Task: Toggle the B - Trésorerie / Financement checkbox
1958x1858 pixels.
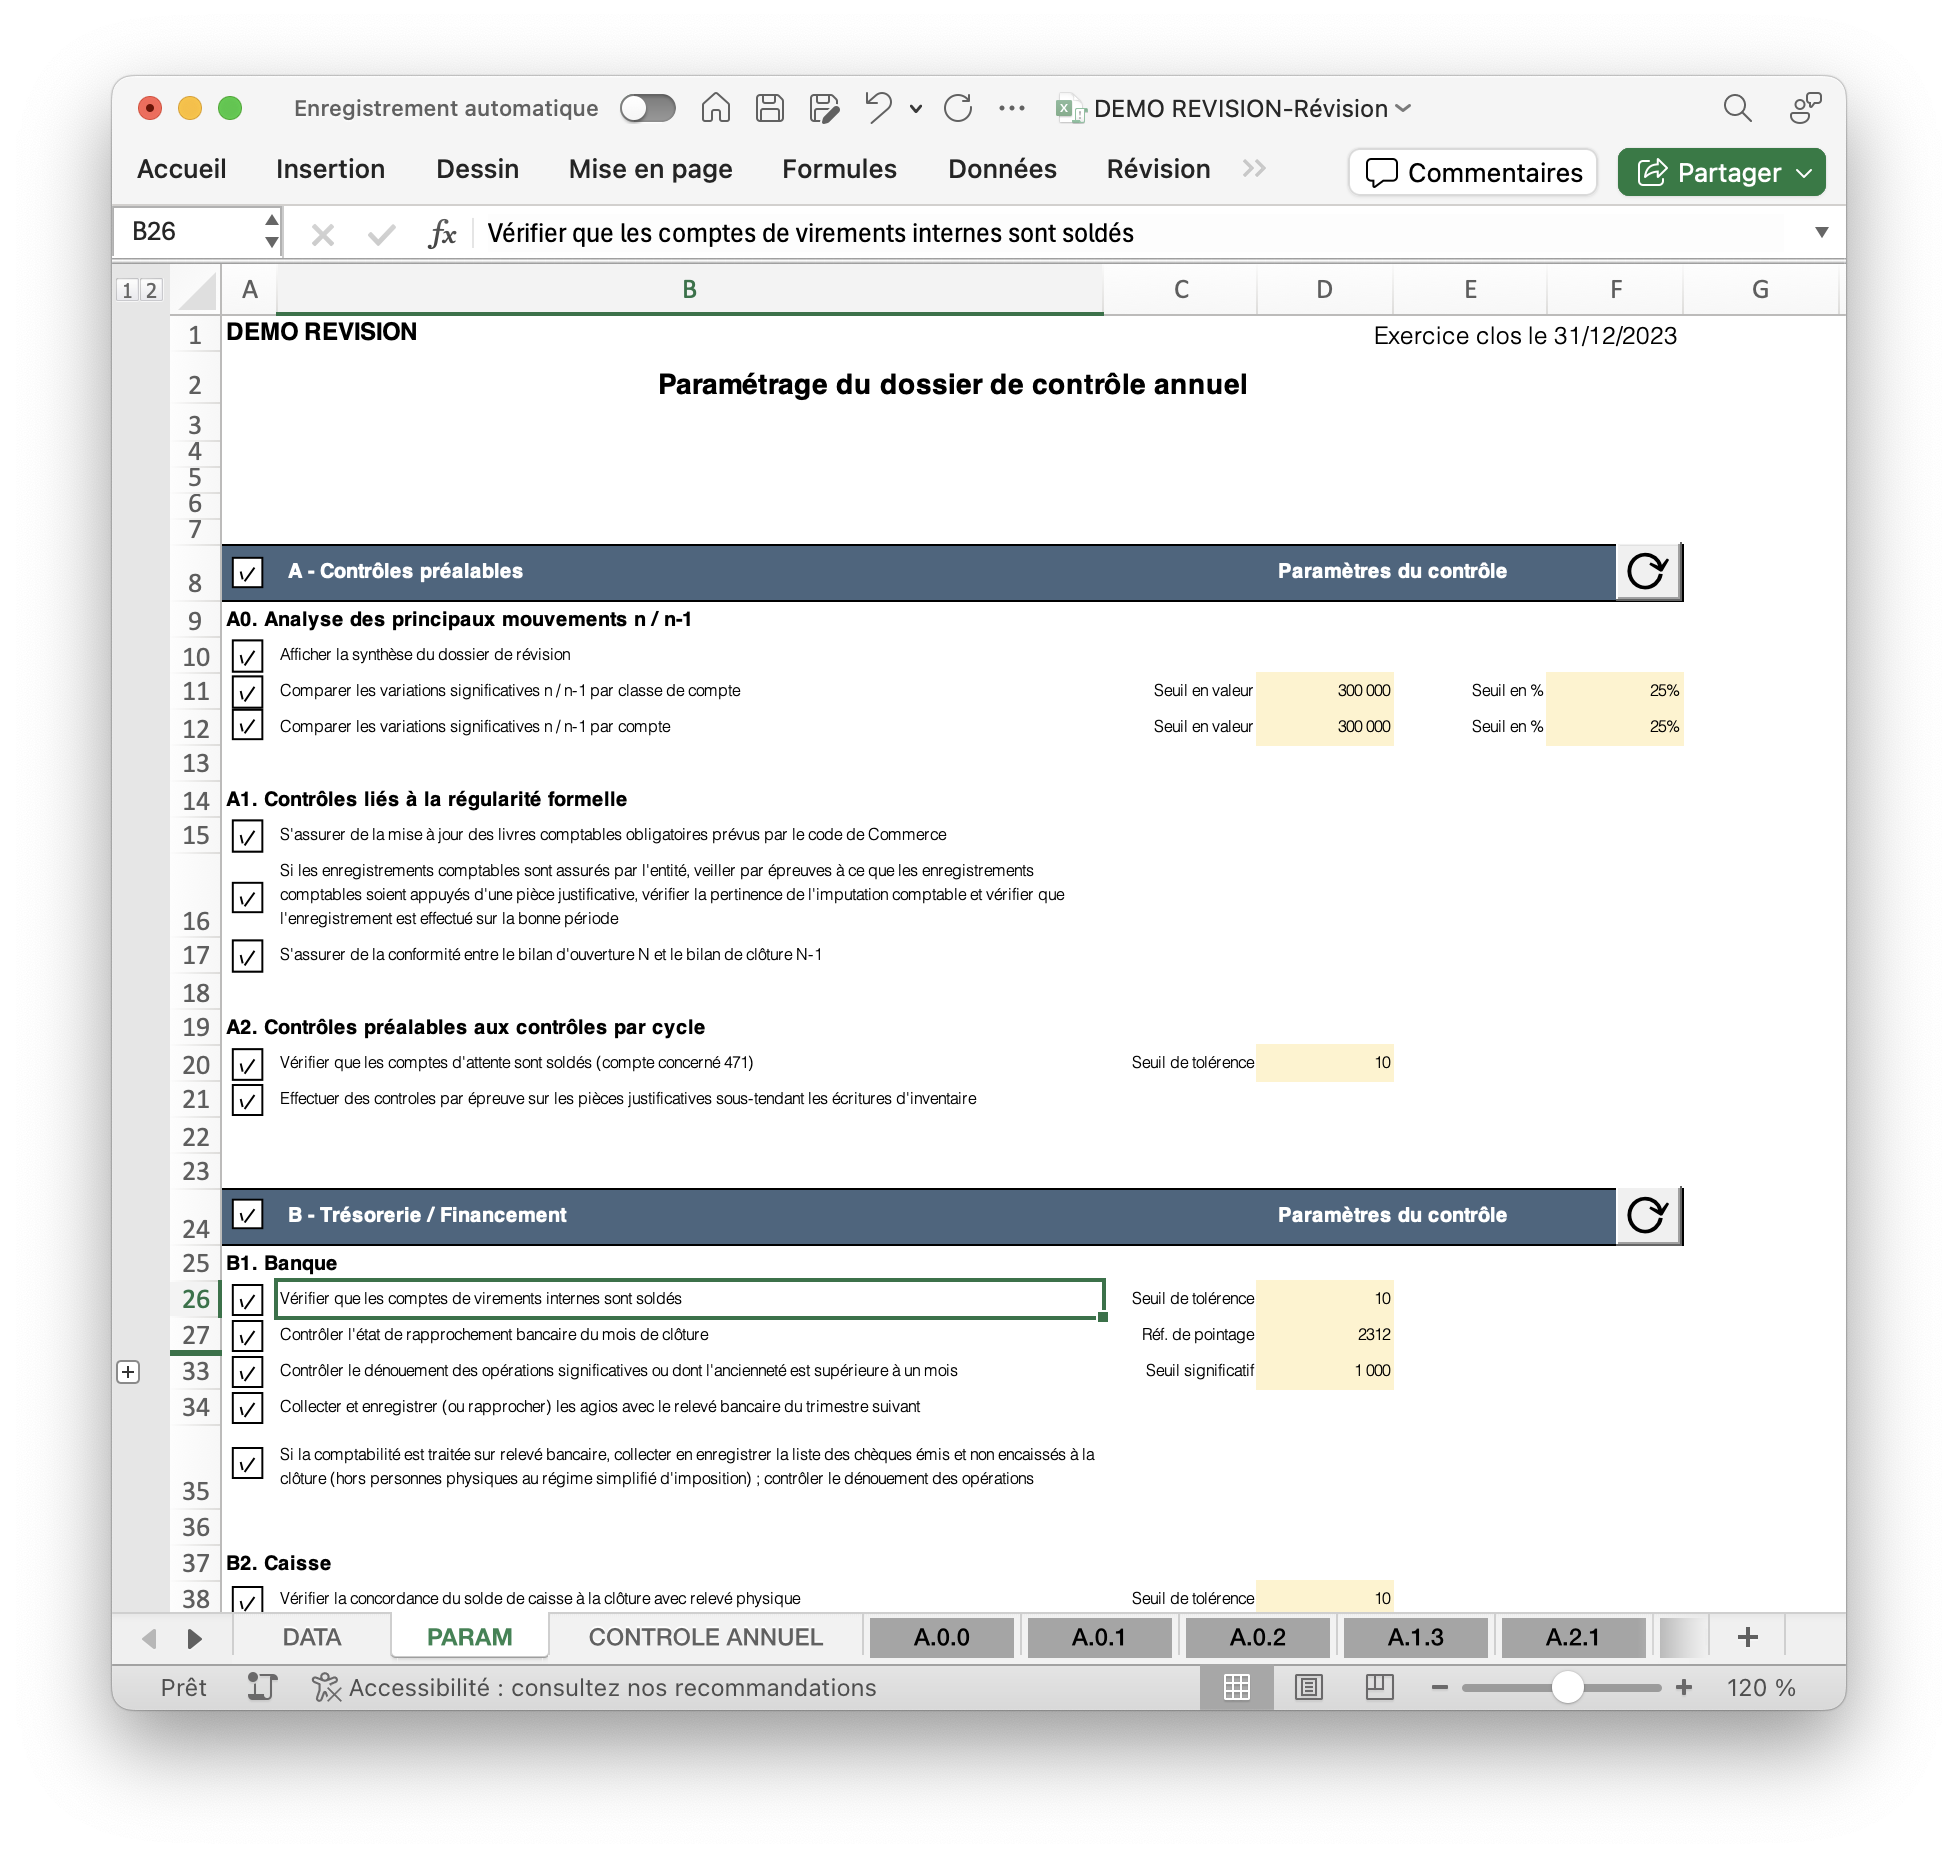Action: 247,1215
